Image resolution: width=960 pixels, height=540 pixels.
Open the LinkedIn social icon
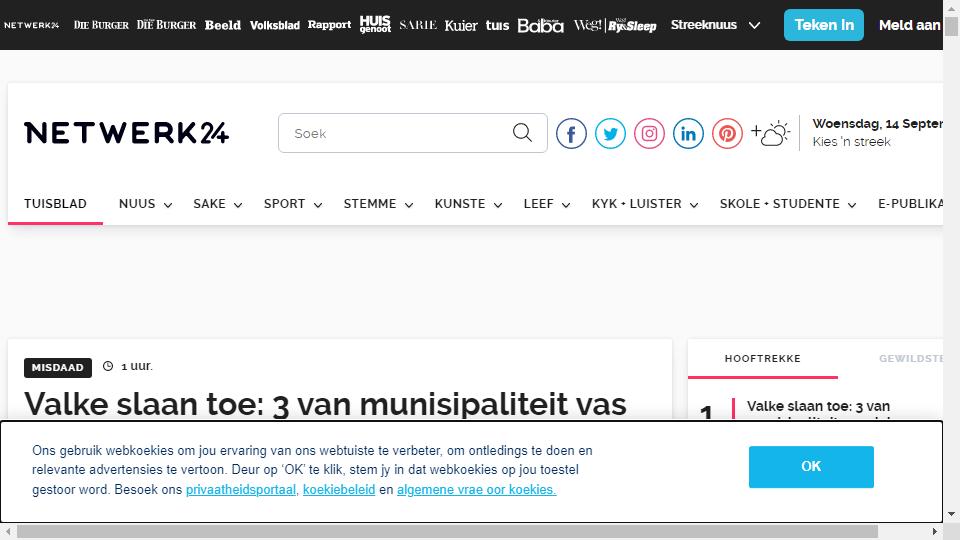[x=688, y=133]
